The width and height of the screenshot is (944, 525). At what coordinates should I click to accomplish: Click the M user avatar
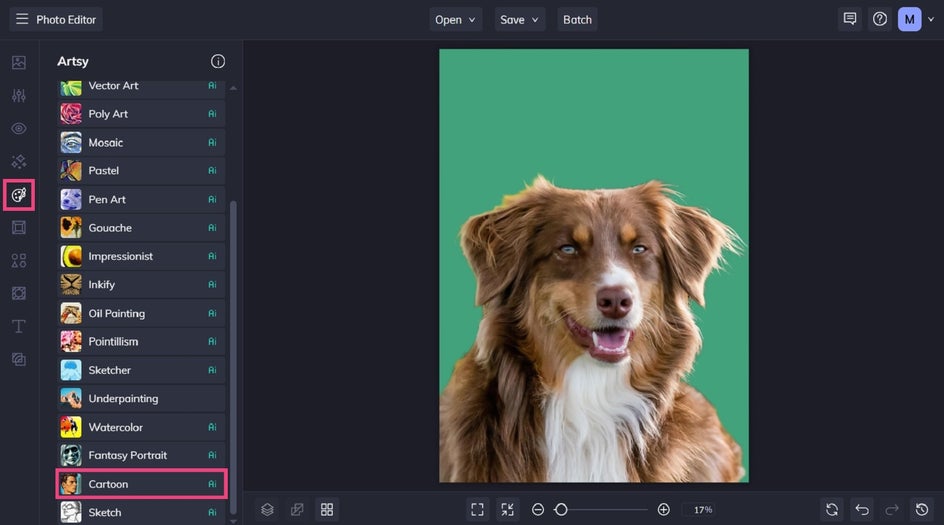tap(909, 19)
